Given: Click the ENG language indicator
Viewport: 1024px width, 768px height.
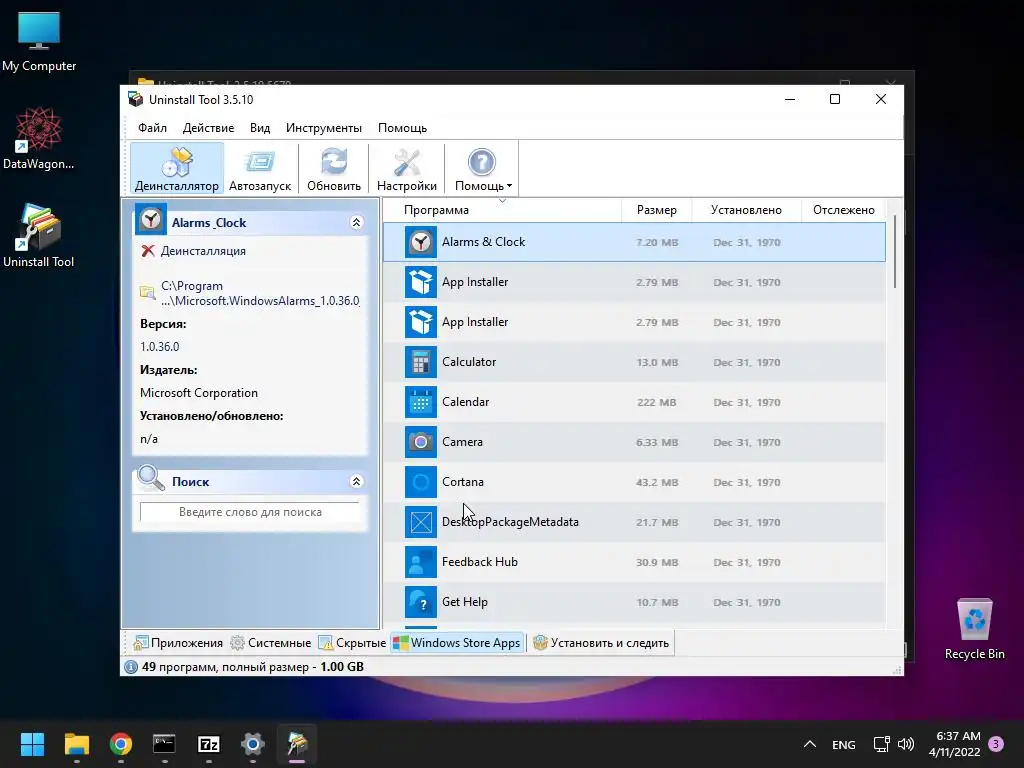Looking at the screenshot, I should click(x=844, y=744).
